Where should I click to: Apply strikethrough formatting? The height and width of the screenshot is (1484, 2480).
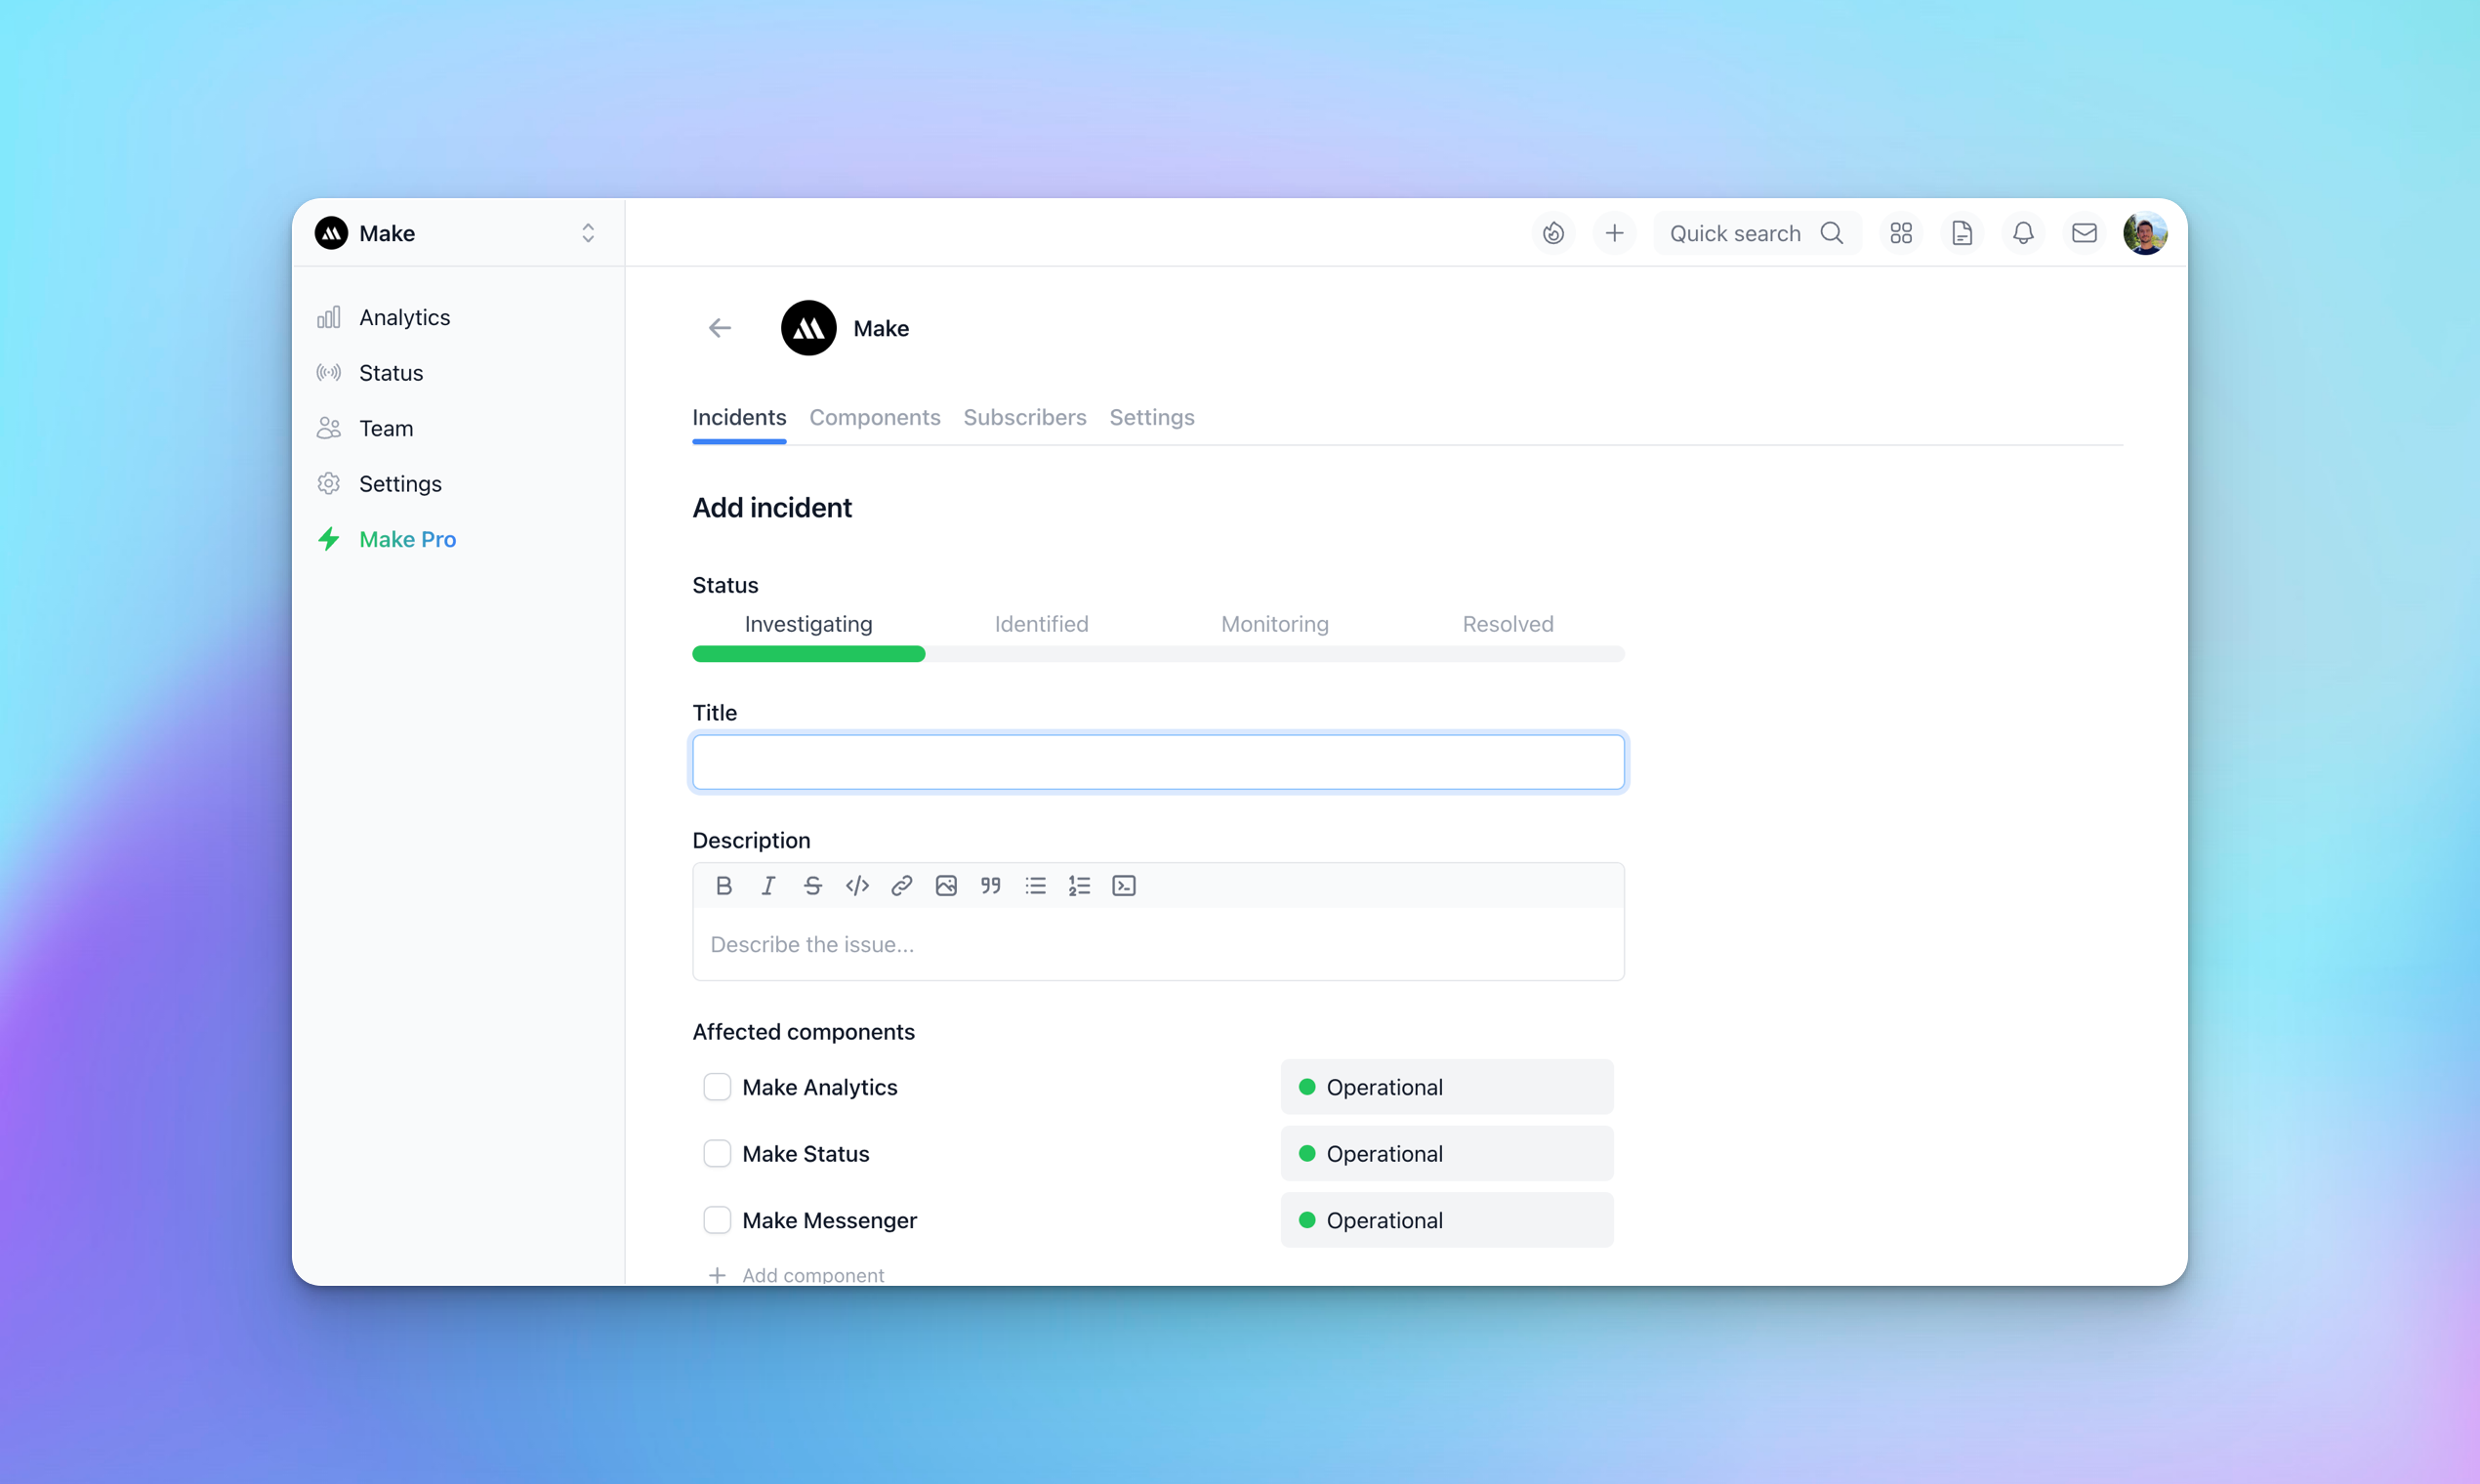point(812,886)
